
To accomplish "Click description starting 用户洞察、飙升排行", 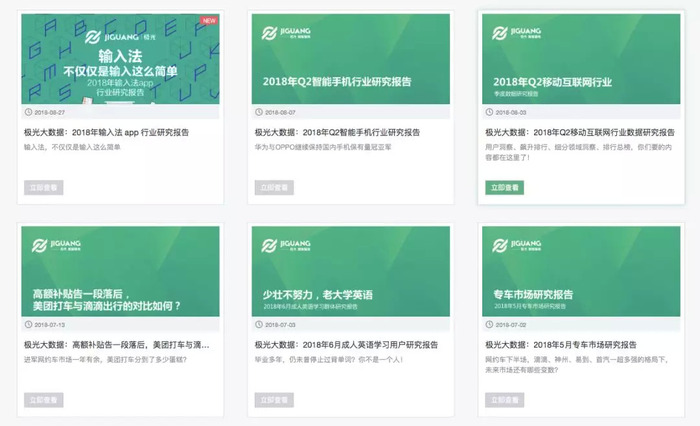I will (579, 152).
